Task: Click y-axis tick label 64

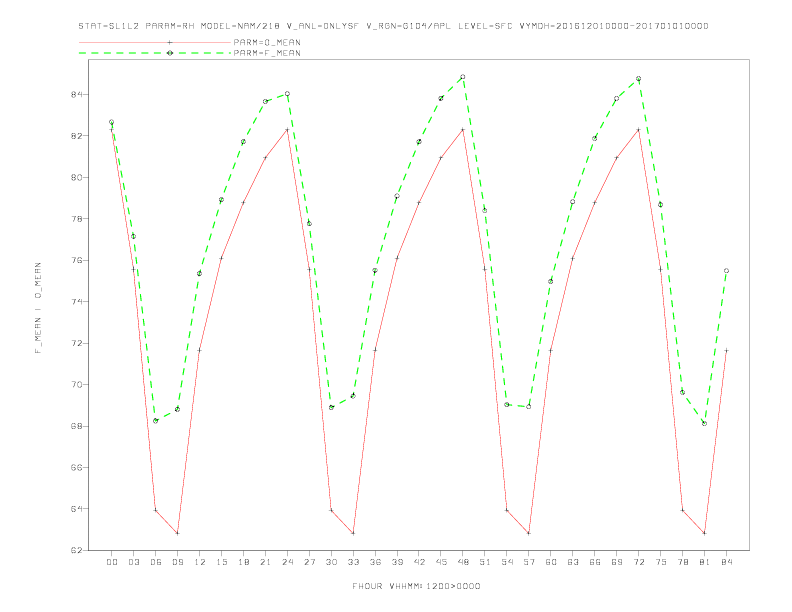Action: pos(76,509)
